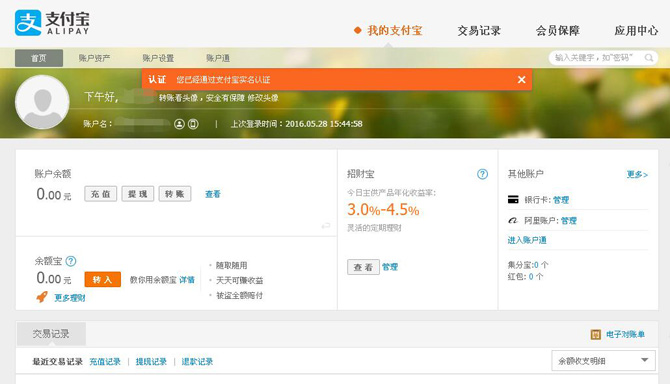This screenshot has width=670, height=384.
Task: Click the 转账 transfer button
Action: [x=175, y=194]
